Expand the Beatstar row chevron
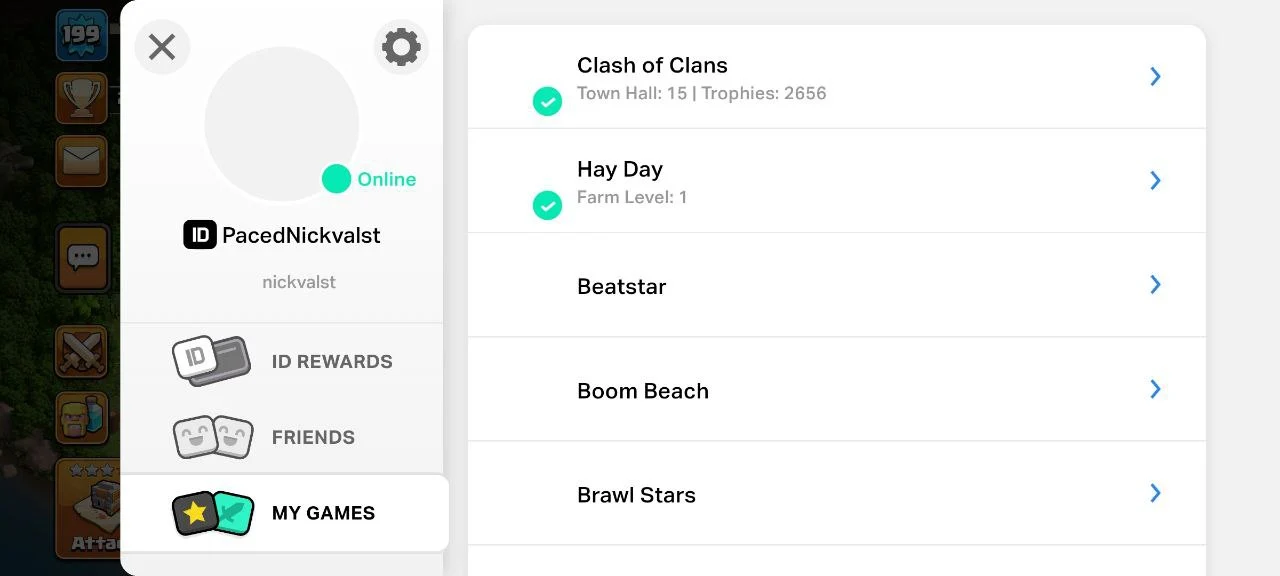The height and width of the screenshot is (576, 1280). [x=1155, y=285]
